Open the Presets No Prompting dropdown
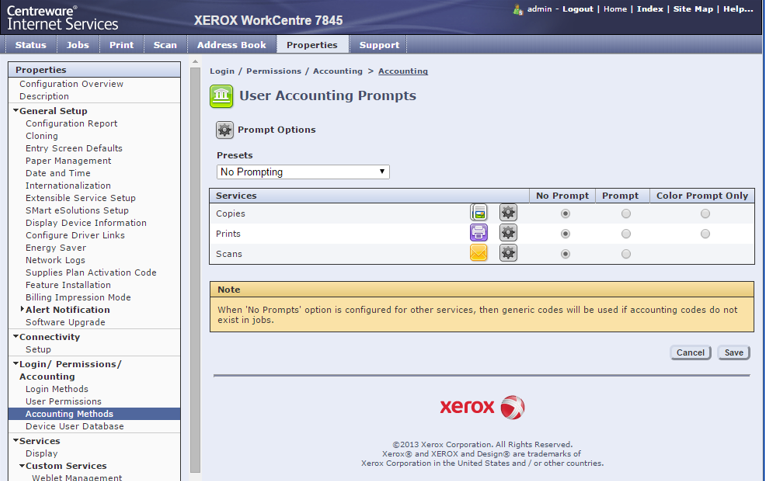This screenshot has height=481, width=765. [x=303, y=172]
